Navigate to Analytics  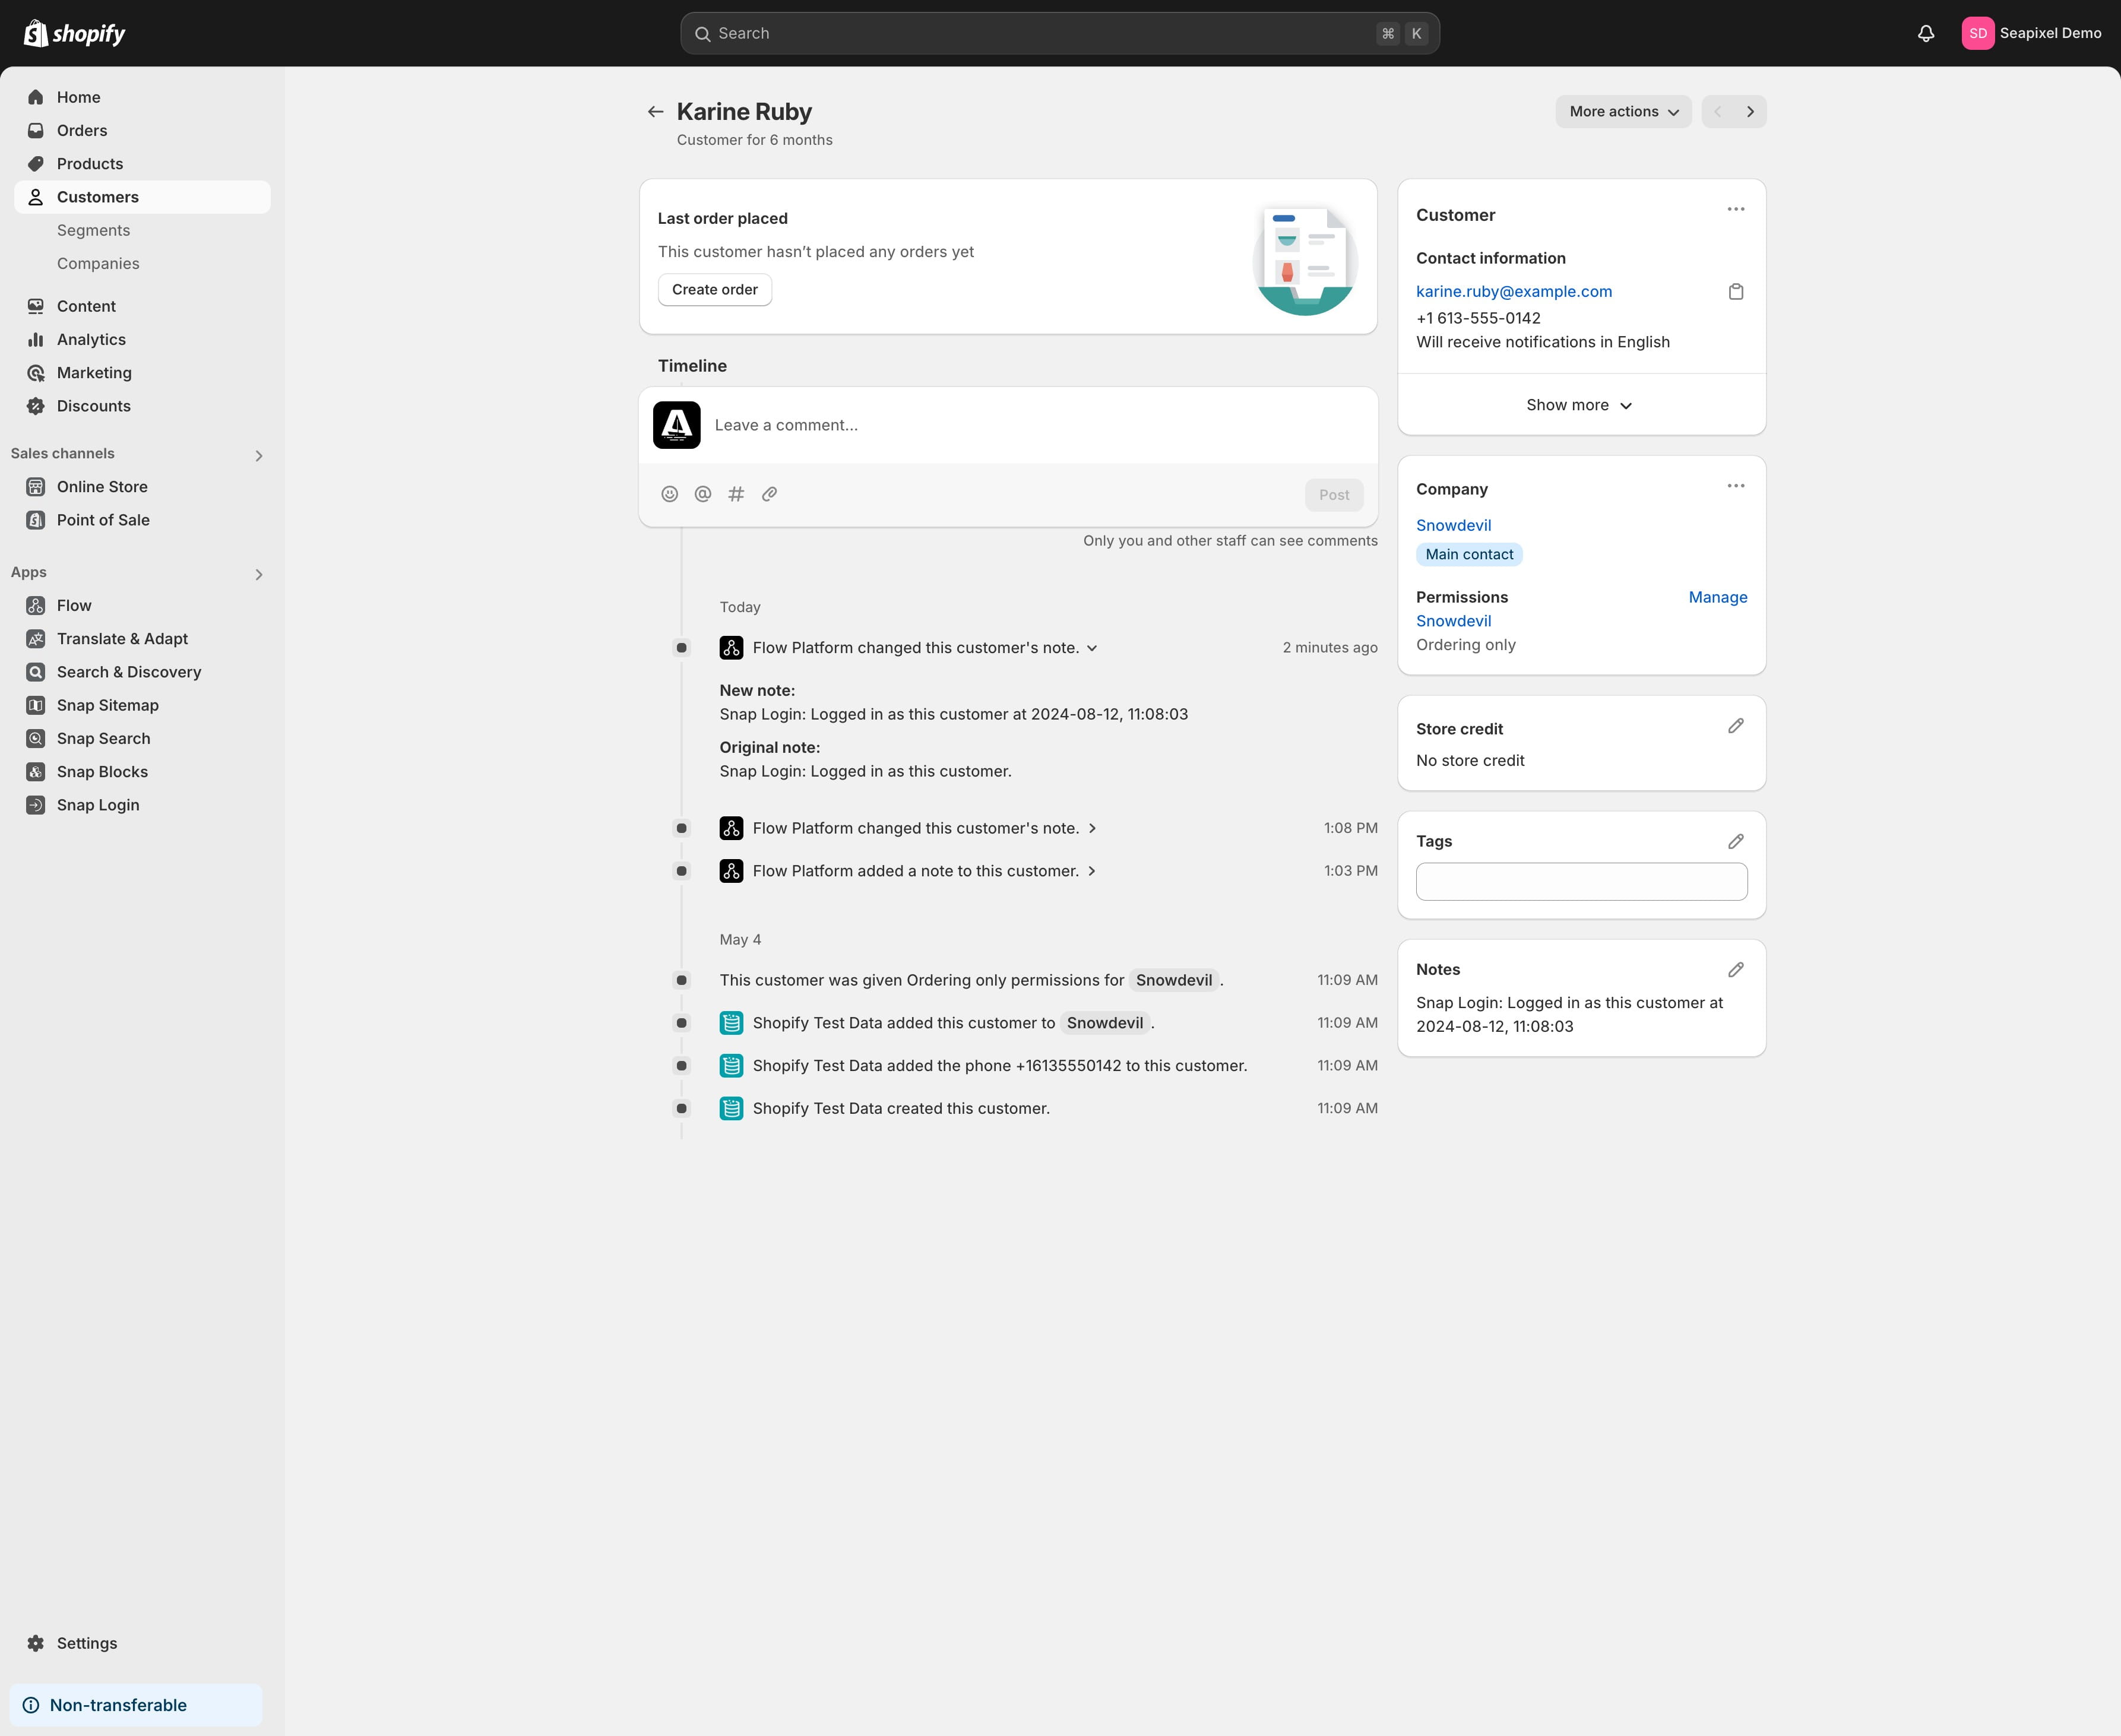click(x=91, y=339)
